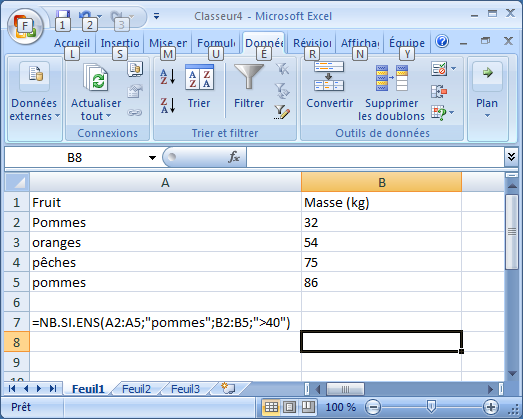Open the Name Box dropdown arrow
The image size is (523, 419).
152,157
